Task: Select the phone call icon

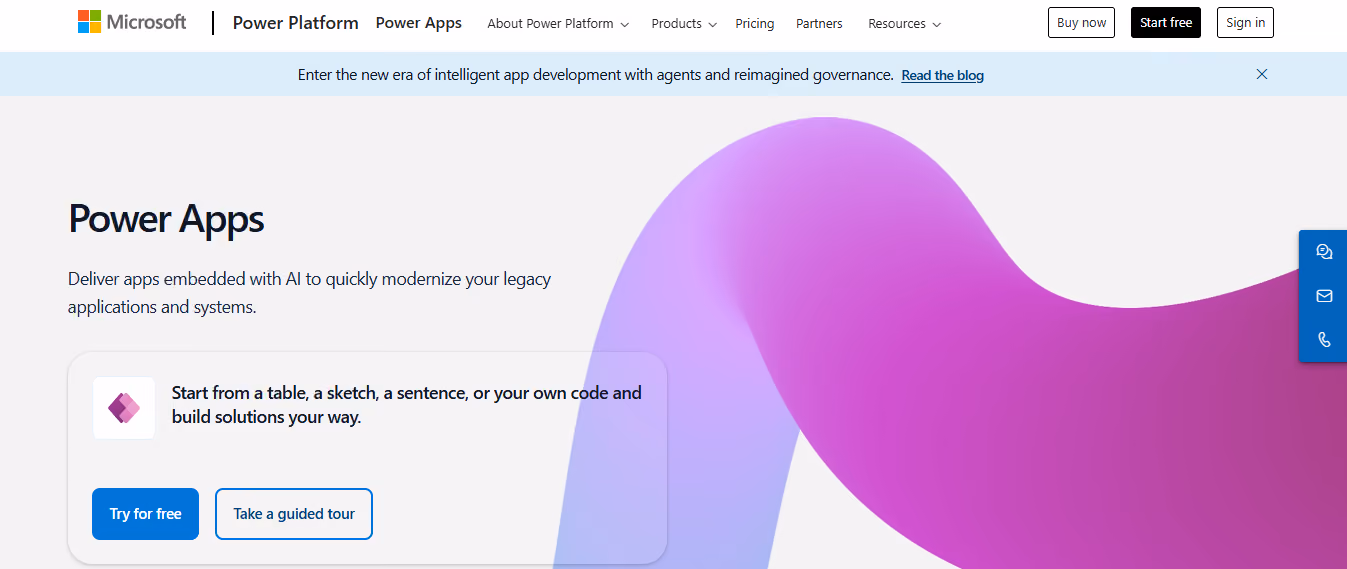Action: pyautogui.click(x=1324, y=340)
